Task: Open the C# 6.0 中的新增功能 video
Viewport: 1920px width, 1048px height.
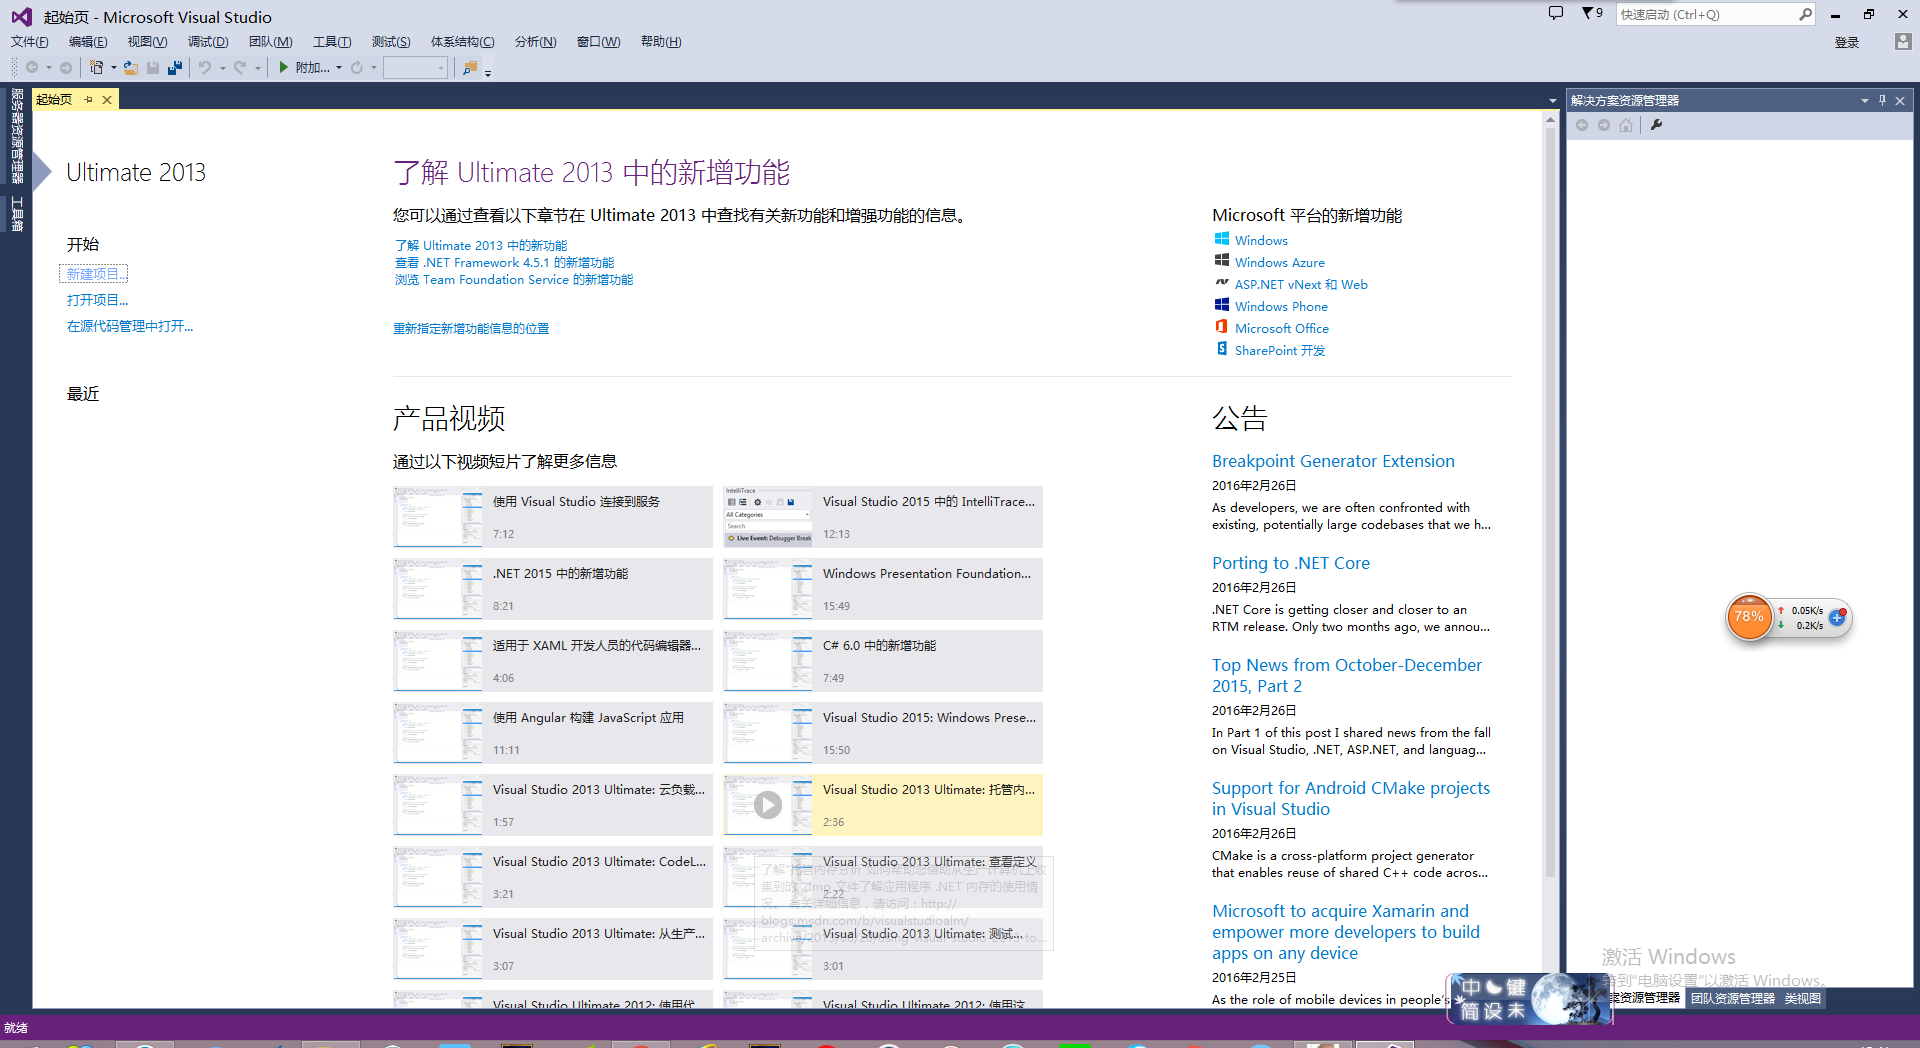Action: 882,660
